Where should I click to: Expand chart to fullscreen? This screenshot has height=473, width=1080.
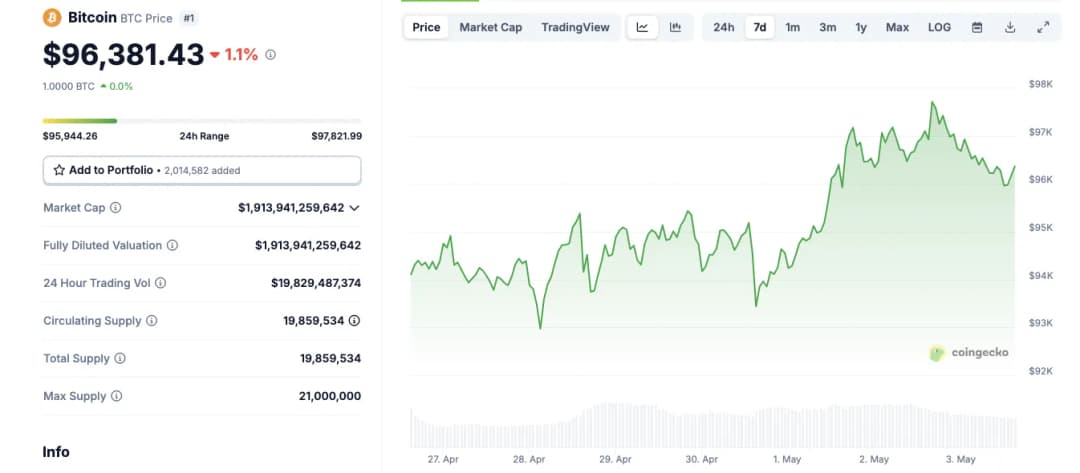tap(1043, 27)
